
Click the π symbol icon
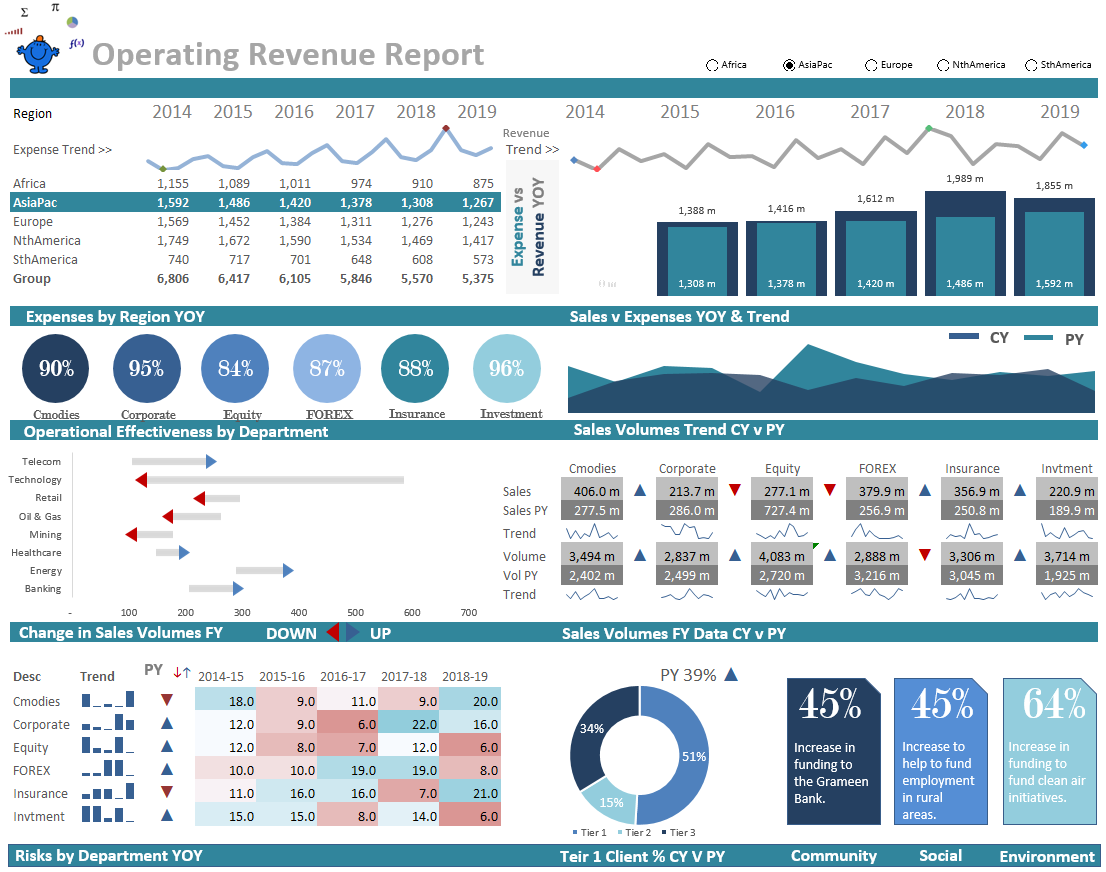click(55, 7)
